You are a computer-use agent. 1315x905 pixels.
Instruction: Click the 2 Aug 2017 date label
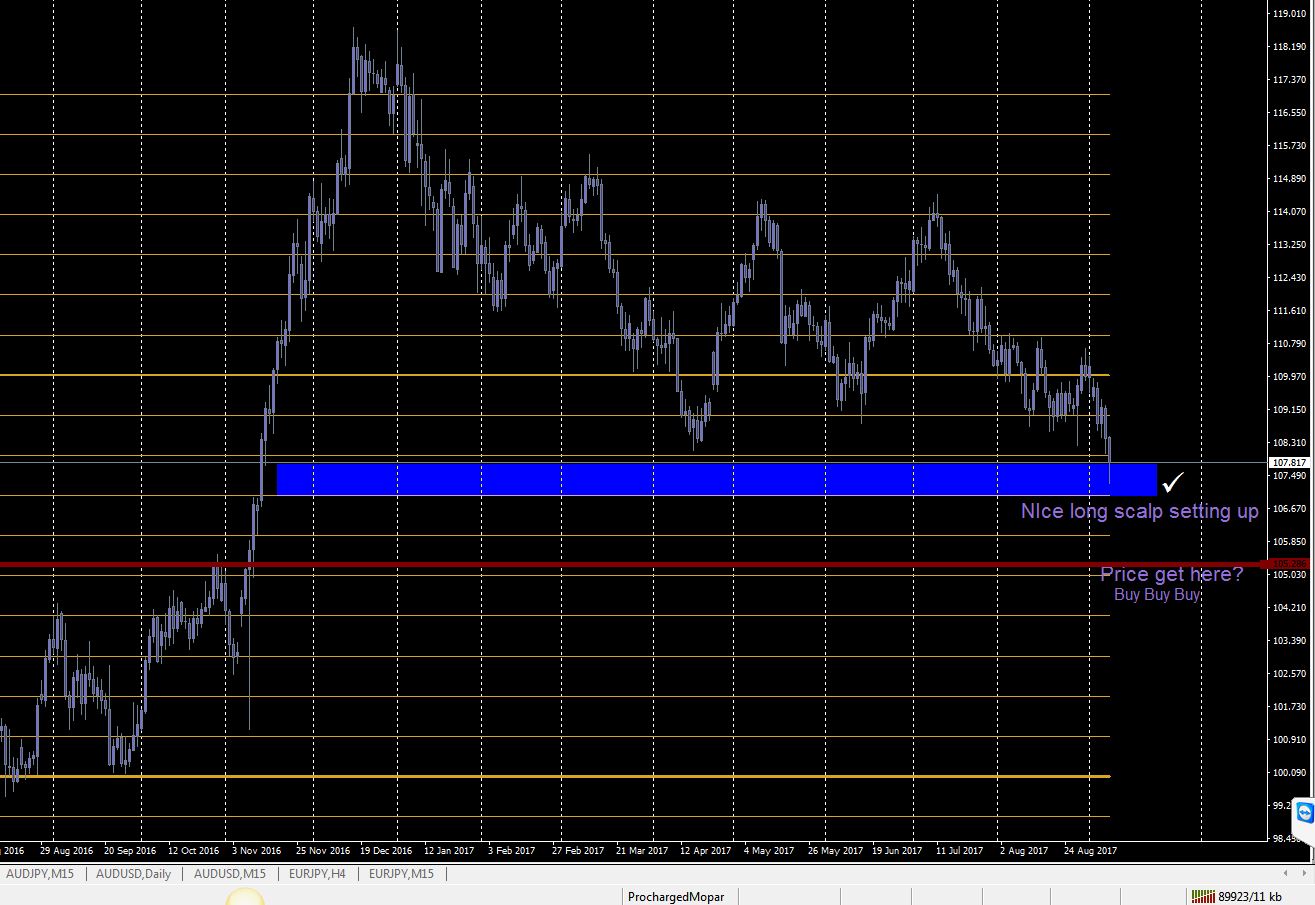[1024, 851]
